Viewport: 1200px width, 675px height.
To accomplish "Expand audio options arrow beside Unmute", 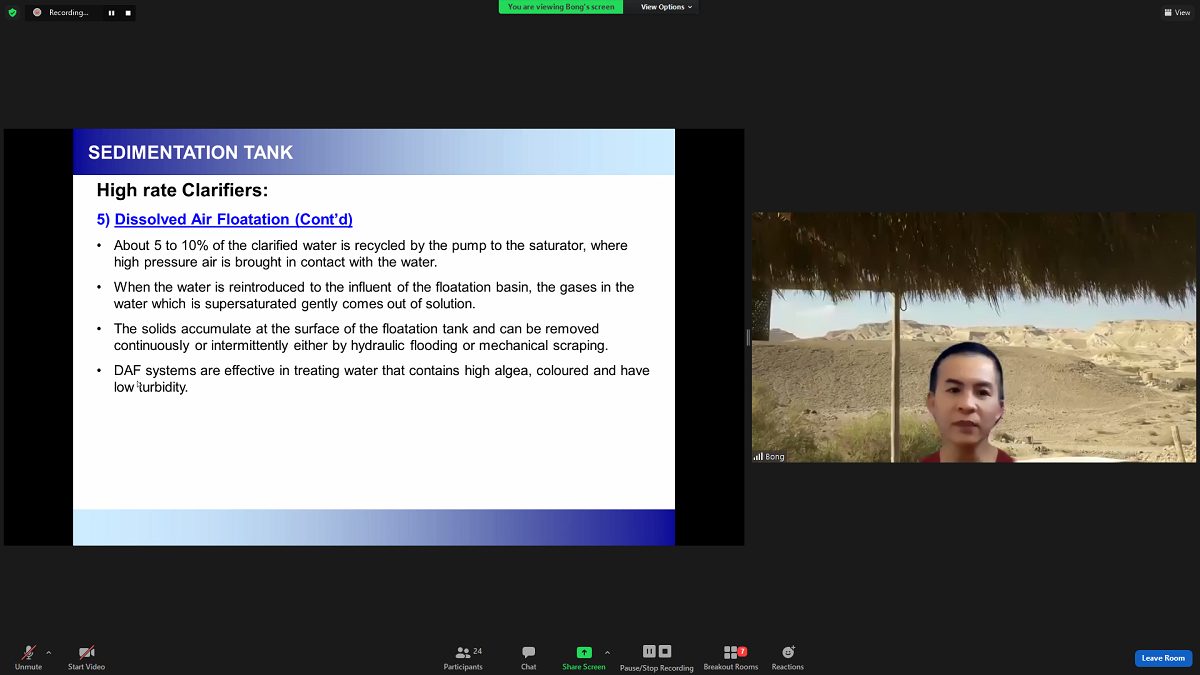I will pyautogui.click(x=49, y=652).
